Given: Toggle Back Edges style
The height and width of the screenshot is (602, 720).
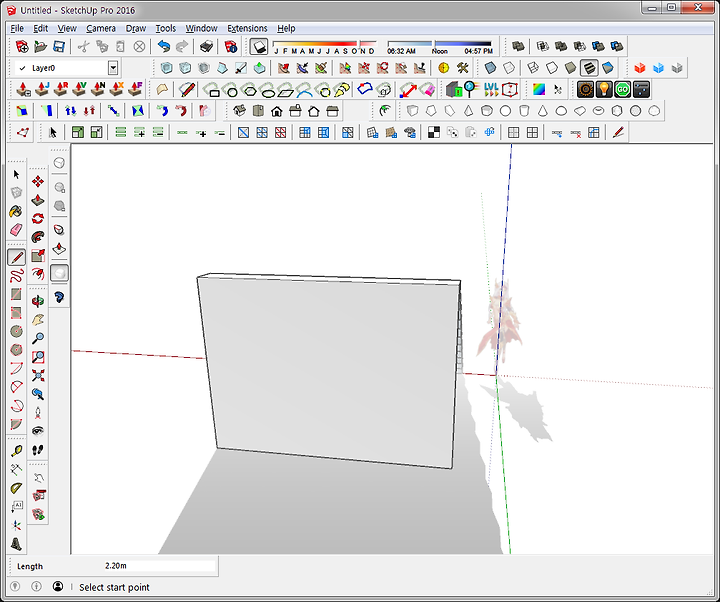Looking at the screenshot, I should [509, 68].
